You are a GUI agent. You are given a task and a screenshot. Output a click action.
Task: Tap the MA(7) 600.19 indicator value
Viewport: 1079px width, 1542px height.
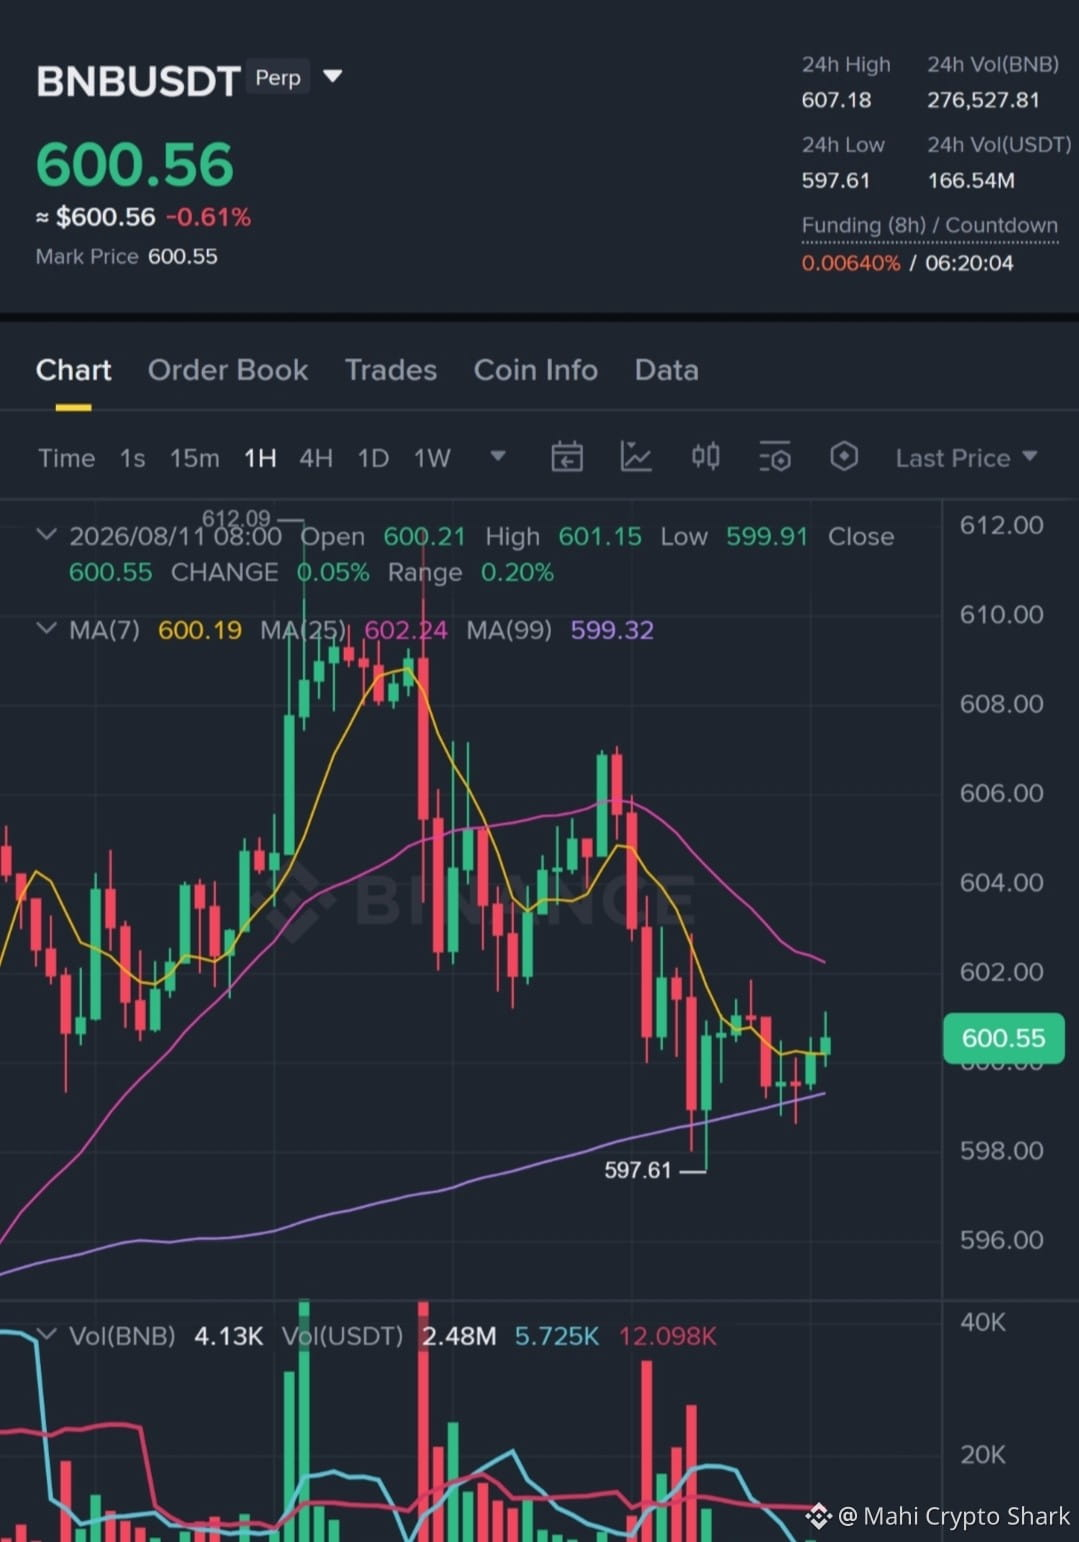click(x=200, y=630)
